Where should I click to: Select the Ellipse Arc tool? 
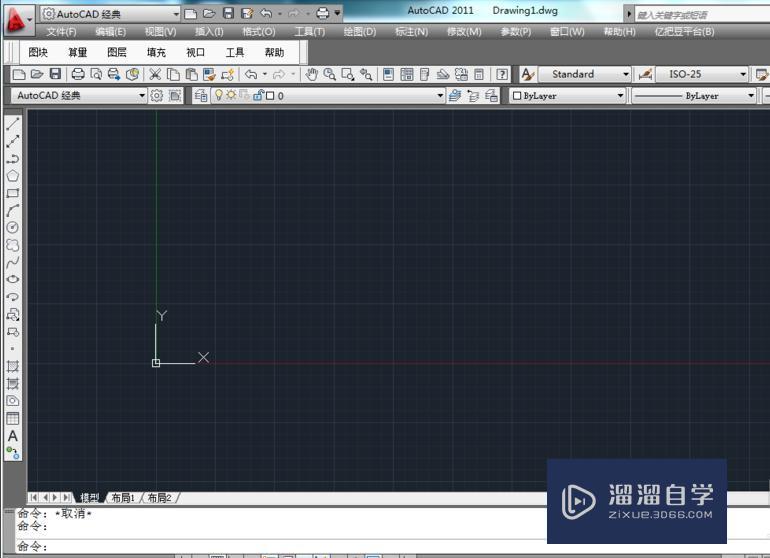(13, 297)
